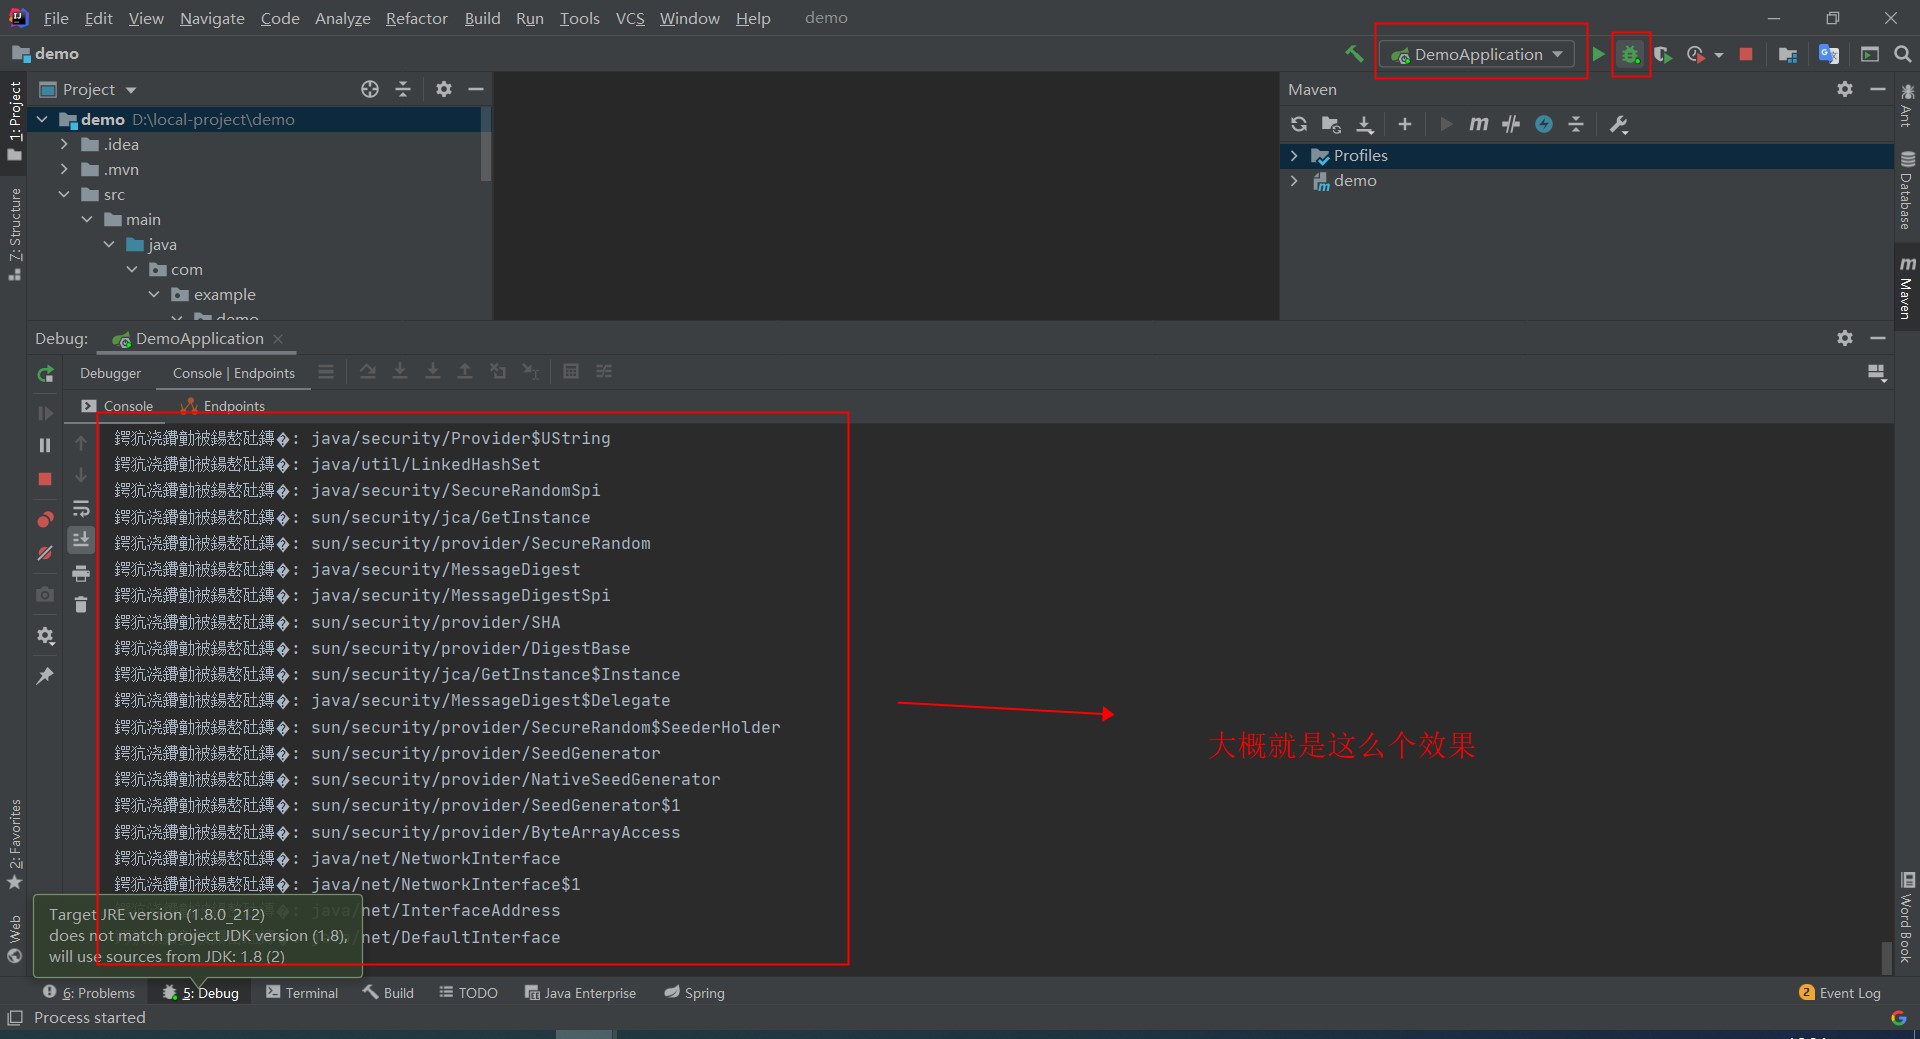Viewport: 1920px width, 1039px height.
Task: Print console output icon
Action: pyautogui.click(x=81, y=573)
